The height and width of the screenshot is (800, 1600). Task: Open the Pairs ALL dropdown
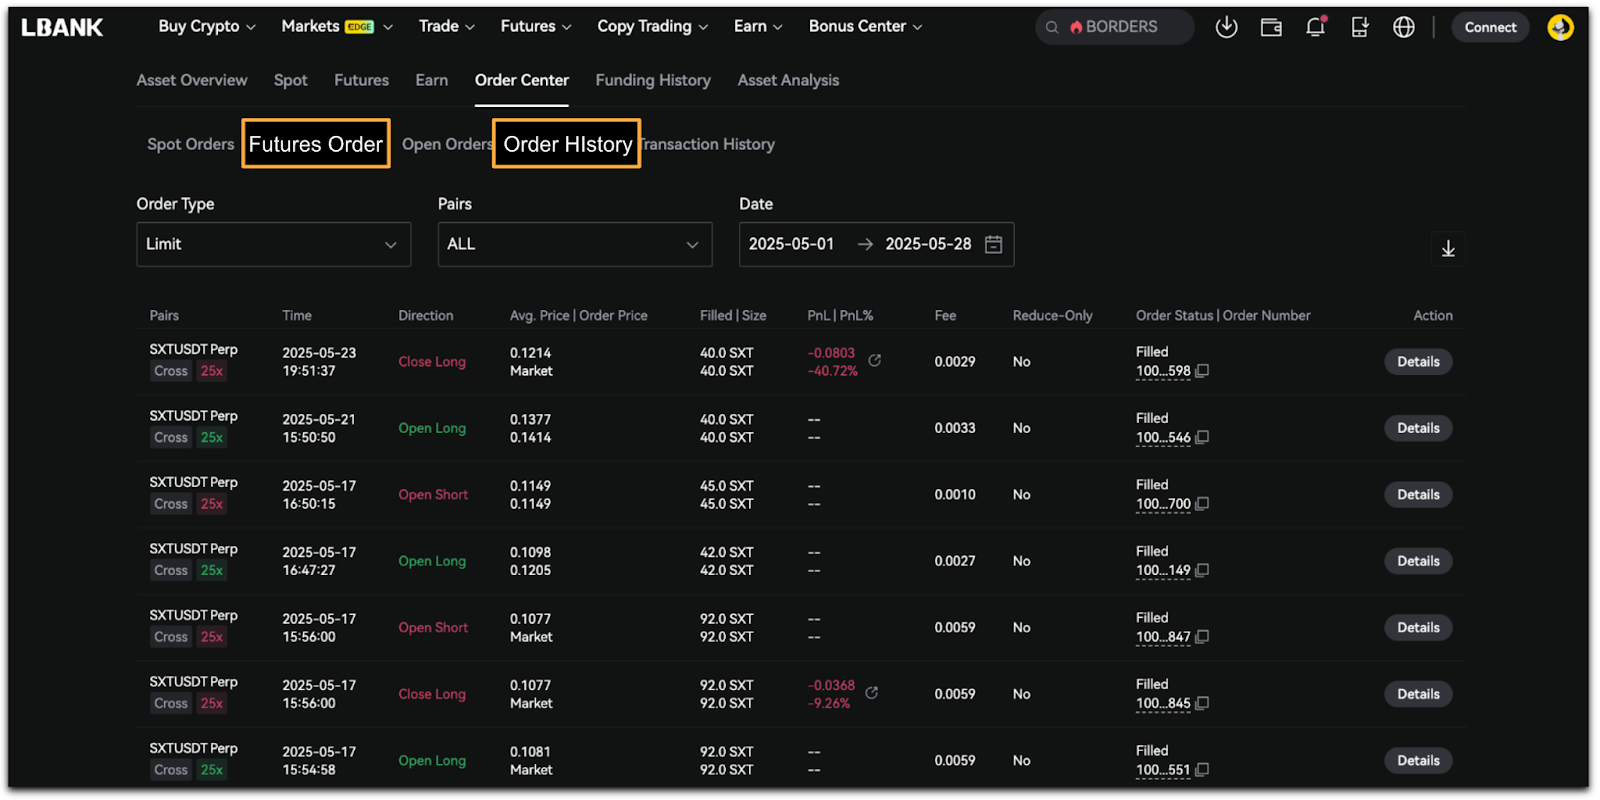coord(574,245)
